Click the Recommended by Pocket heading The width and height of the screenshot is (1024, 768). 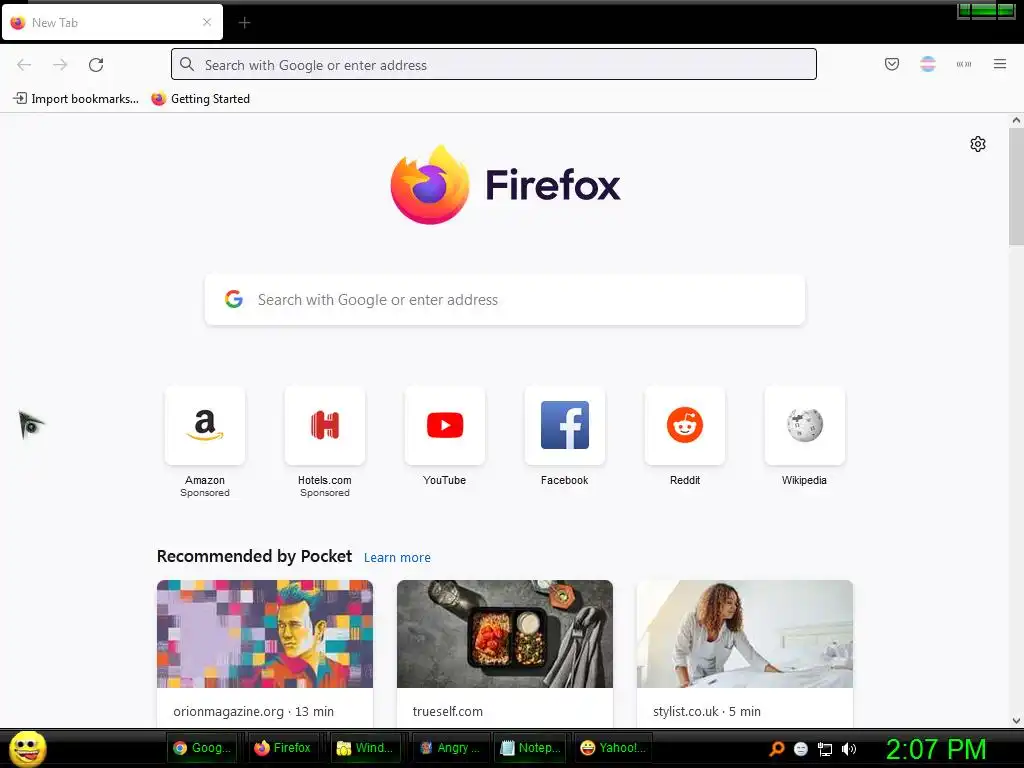pos(254,556)
